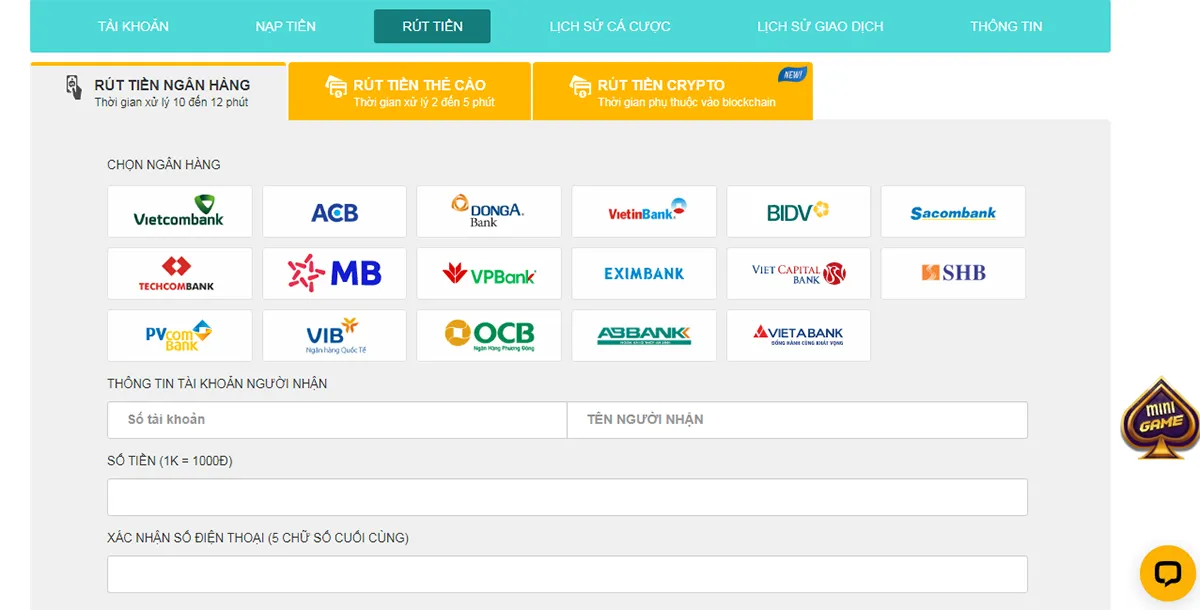Choose ACB as the withdrawal bank

[335, 212]
